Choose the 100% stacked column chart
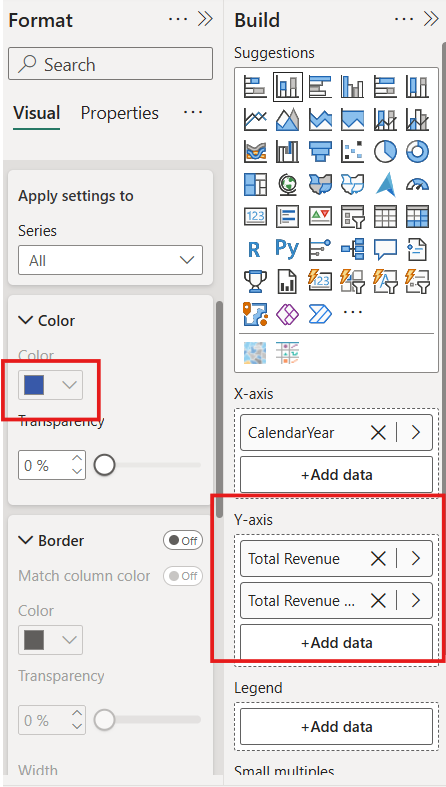This screenshot has height=787, width=446. [x=417, y=86]
